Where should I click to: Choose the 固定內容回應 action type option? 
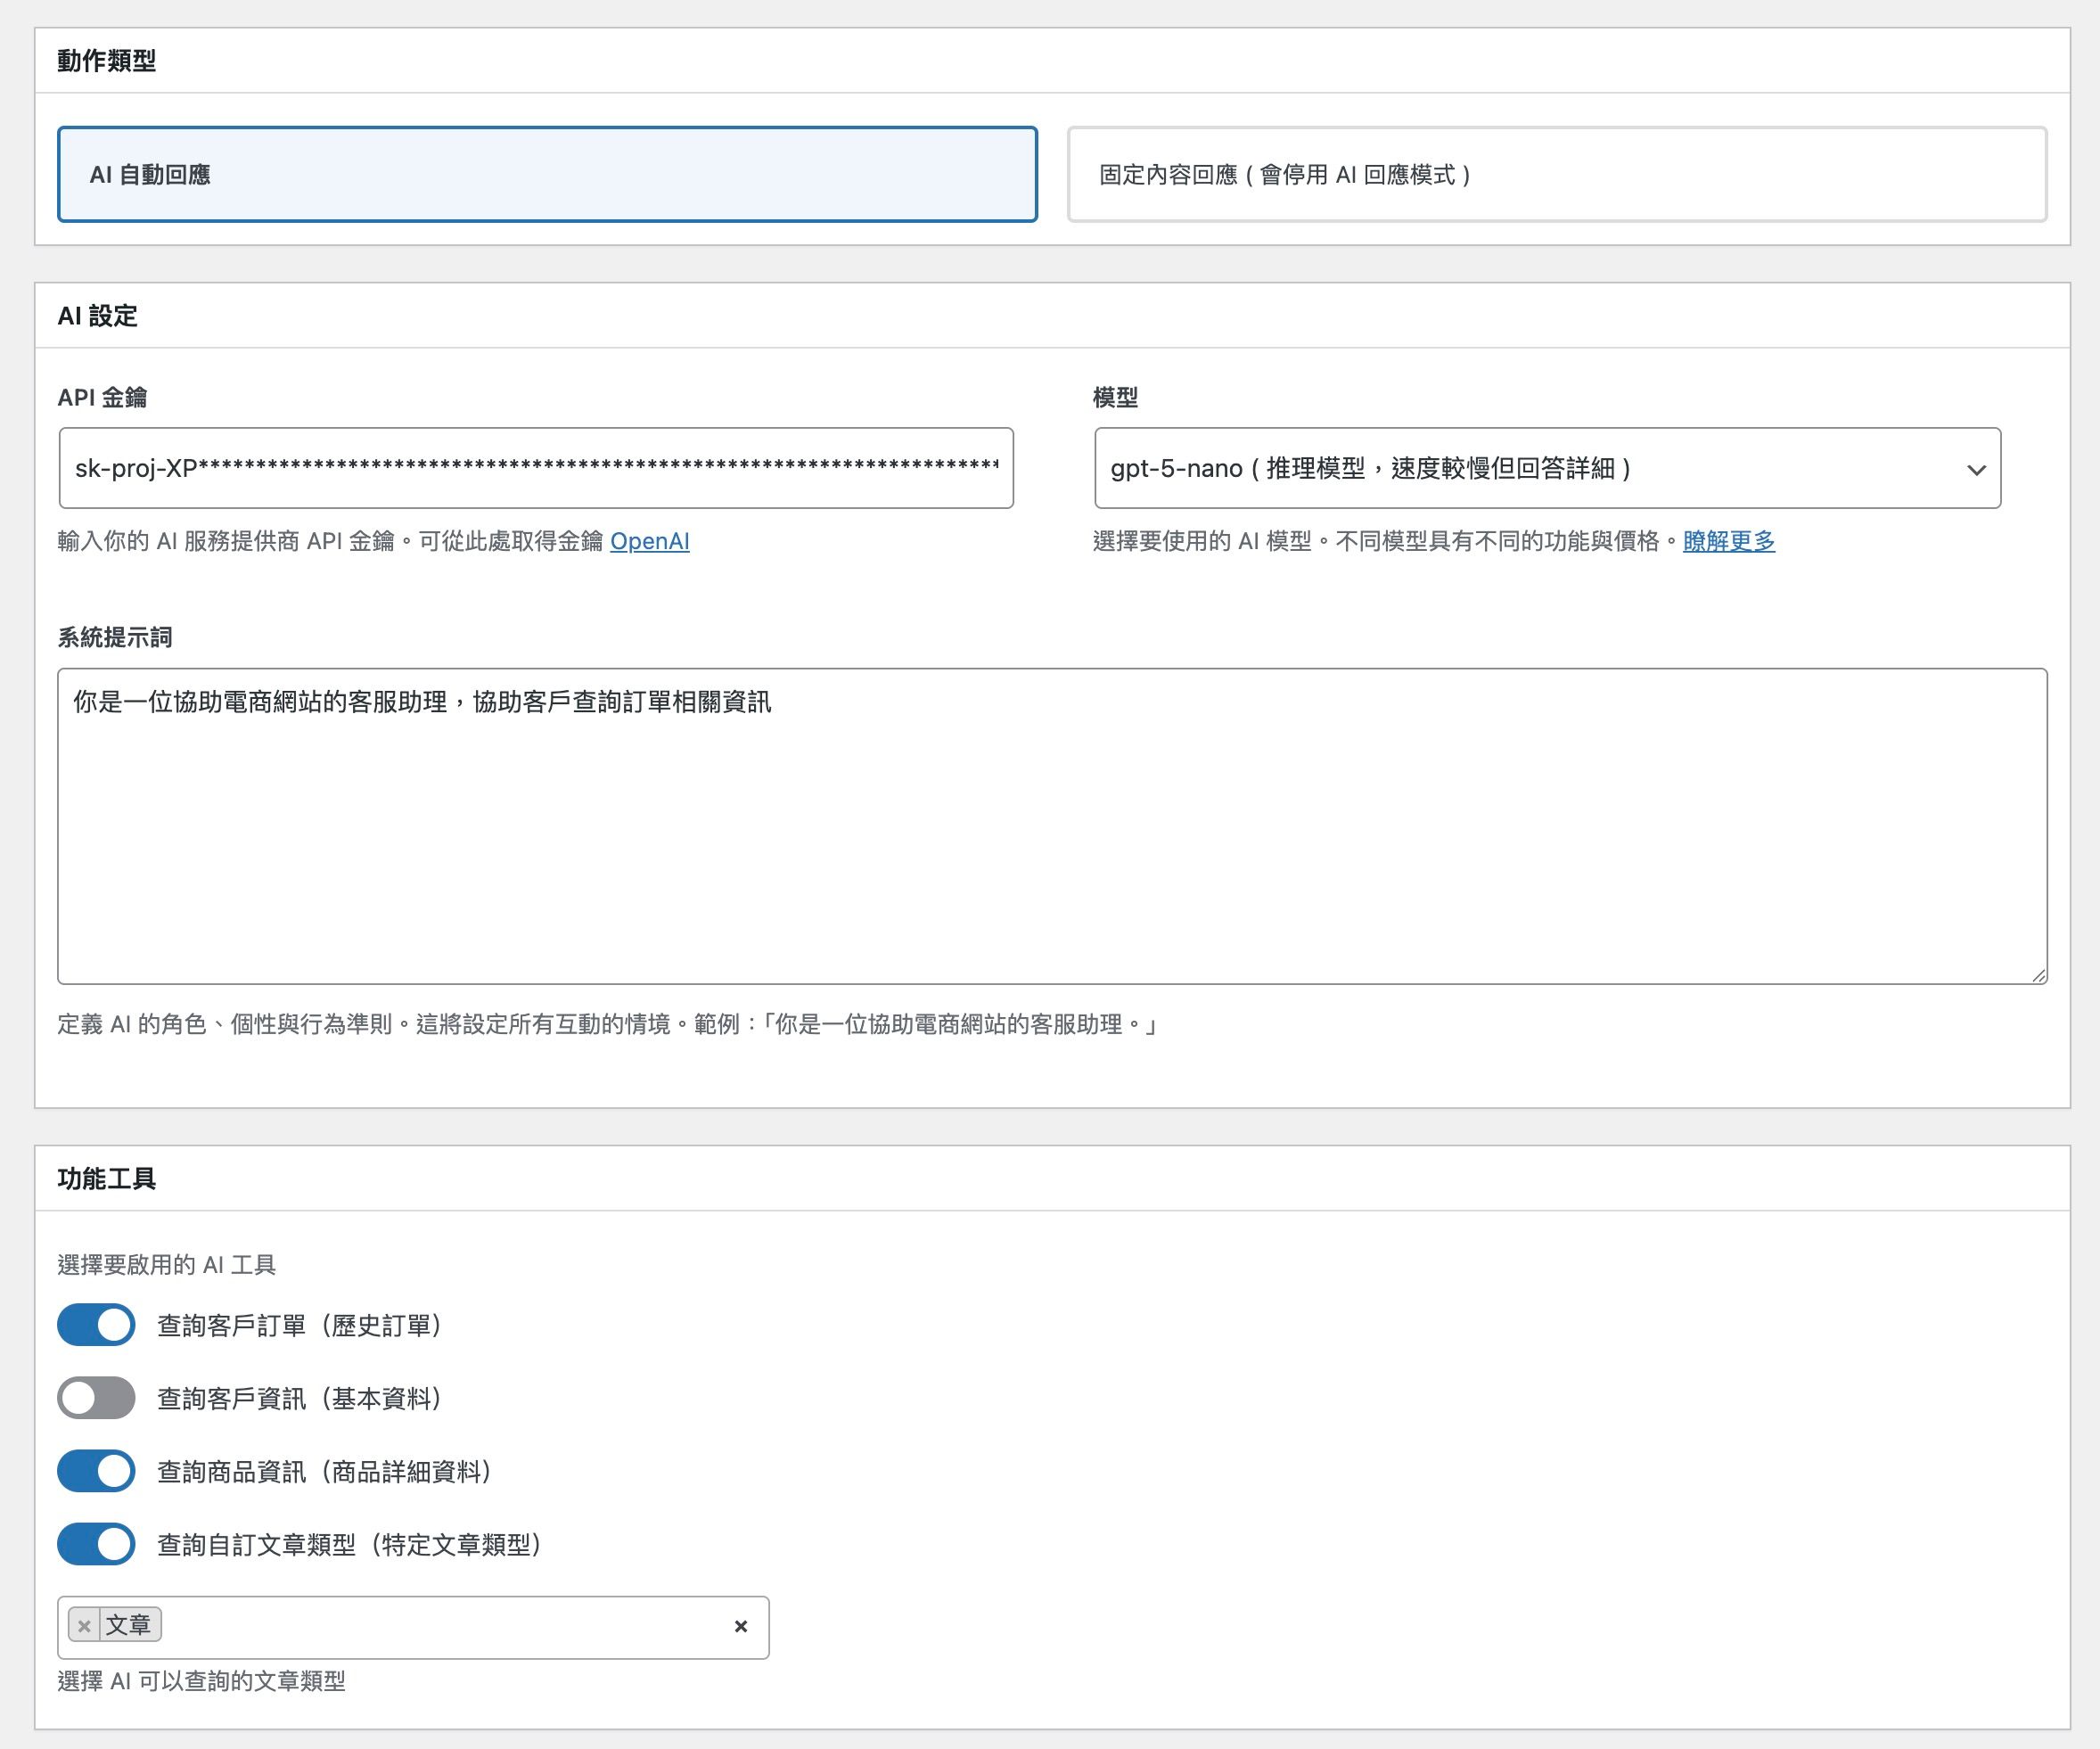pos(1556,174)
